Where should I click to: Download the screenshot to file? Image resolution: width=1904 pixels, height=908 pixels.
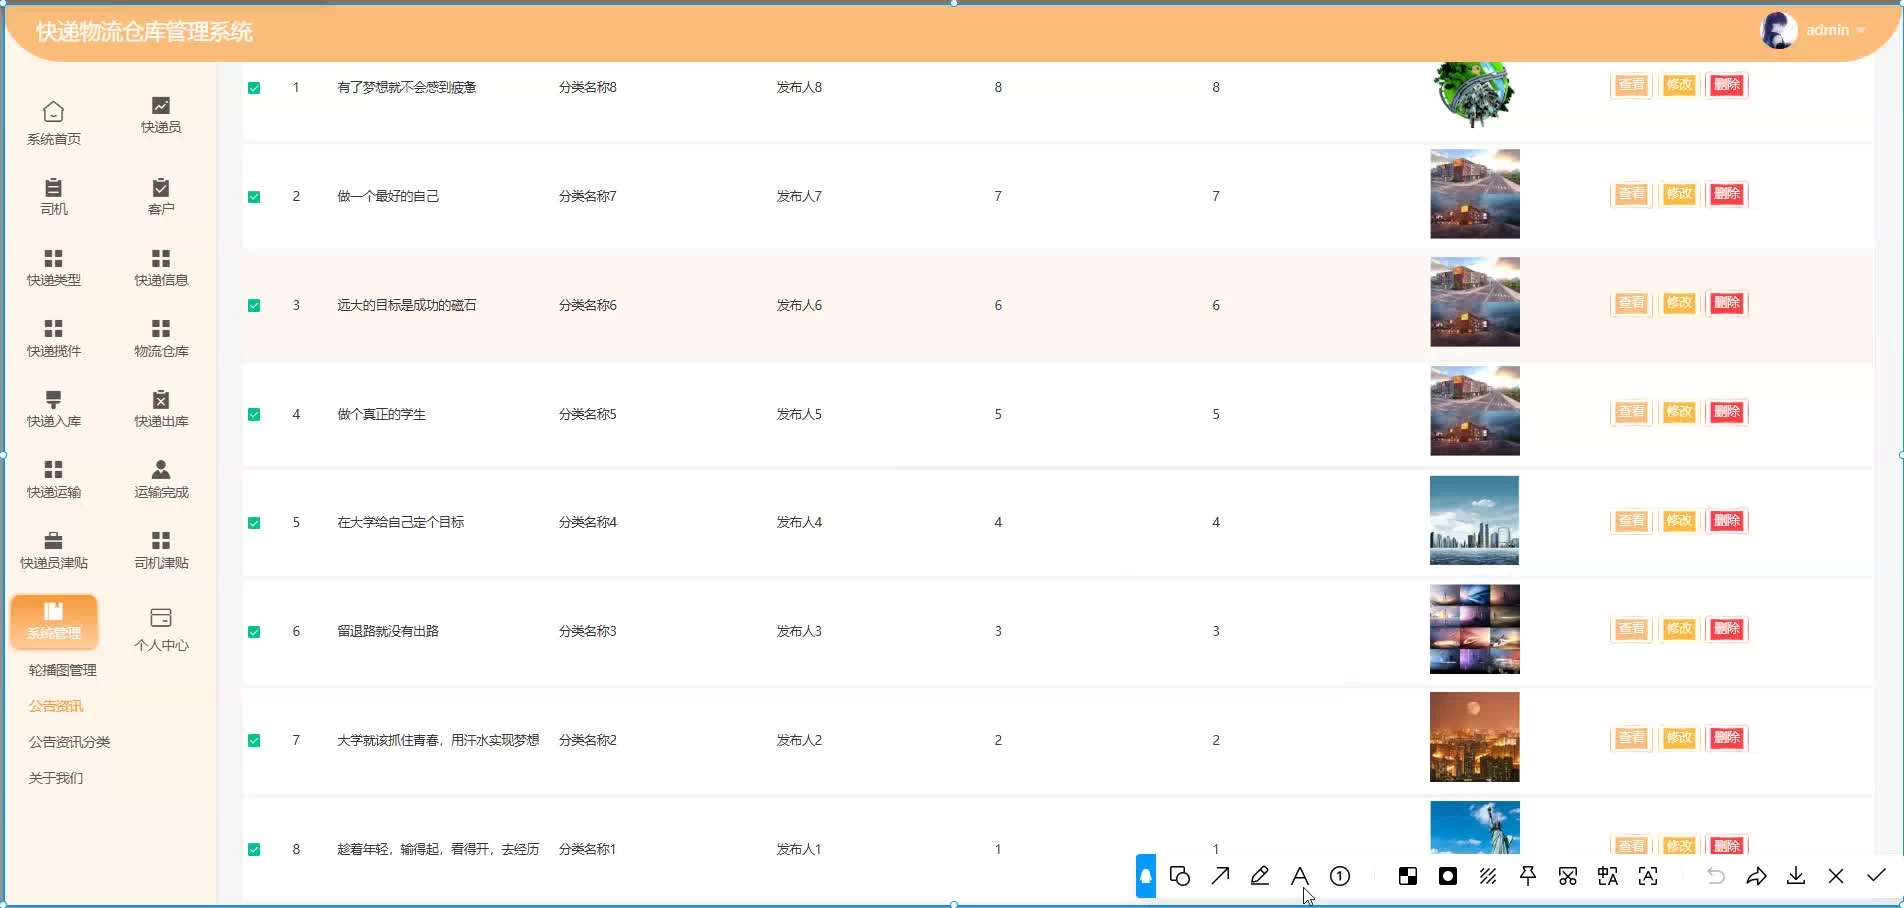[1796, 877]
